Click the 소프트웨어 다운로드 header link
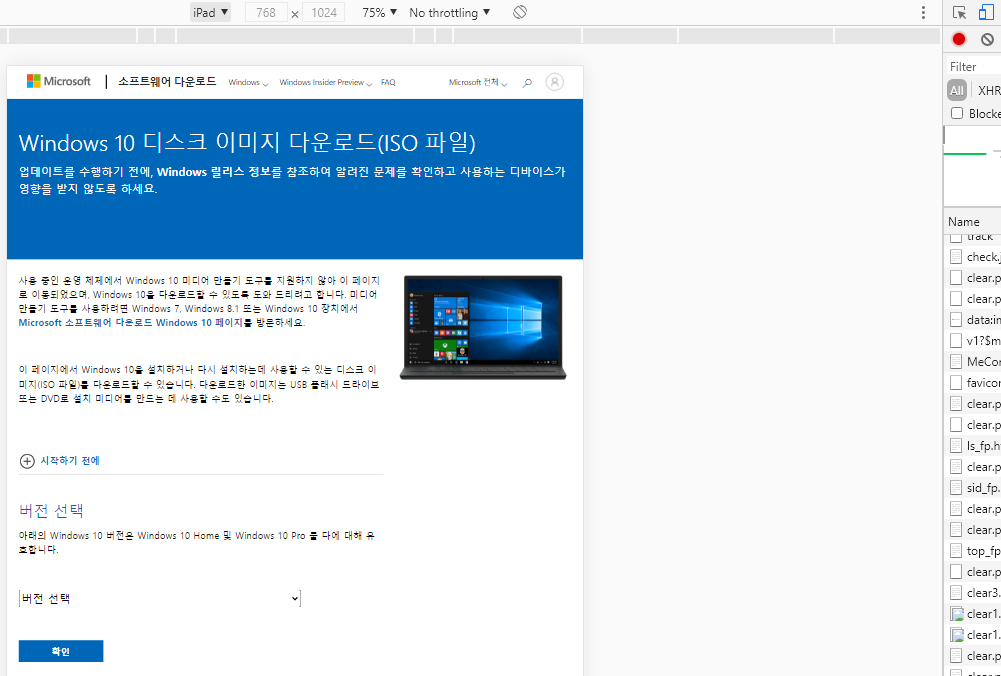Screen dimensions: 1001x676 167,82
